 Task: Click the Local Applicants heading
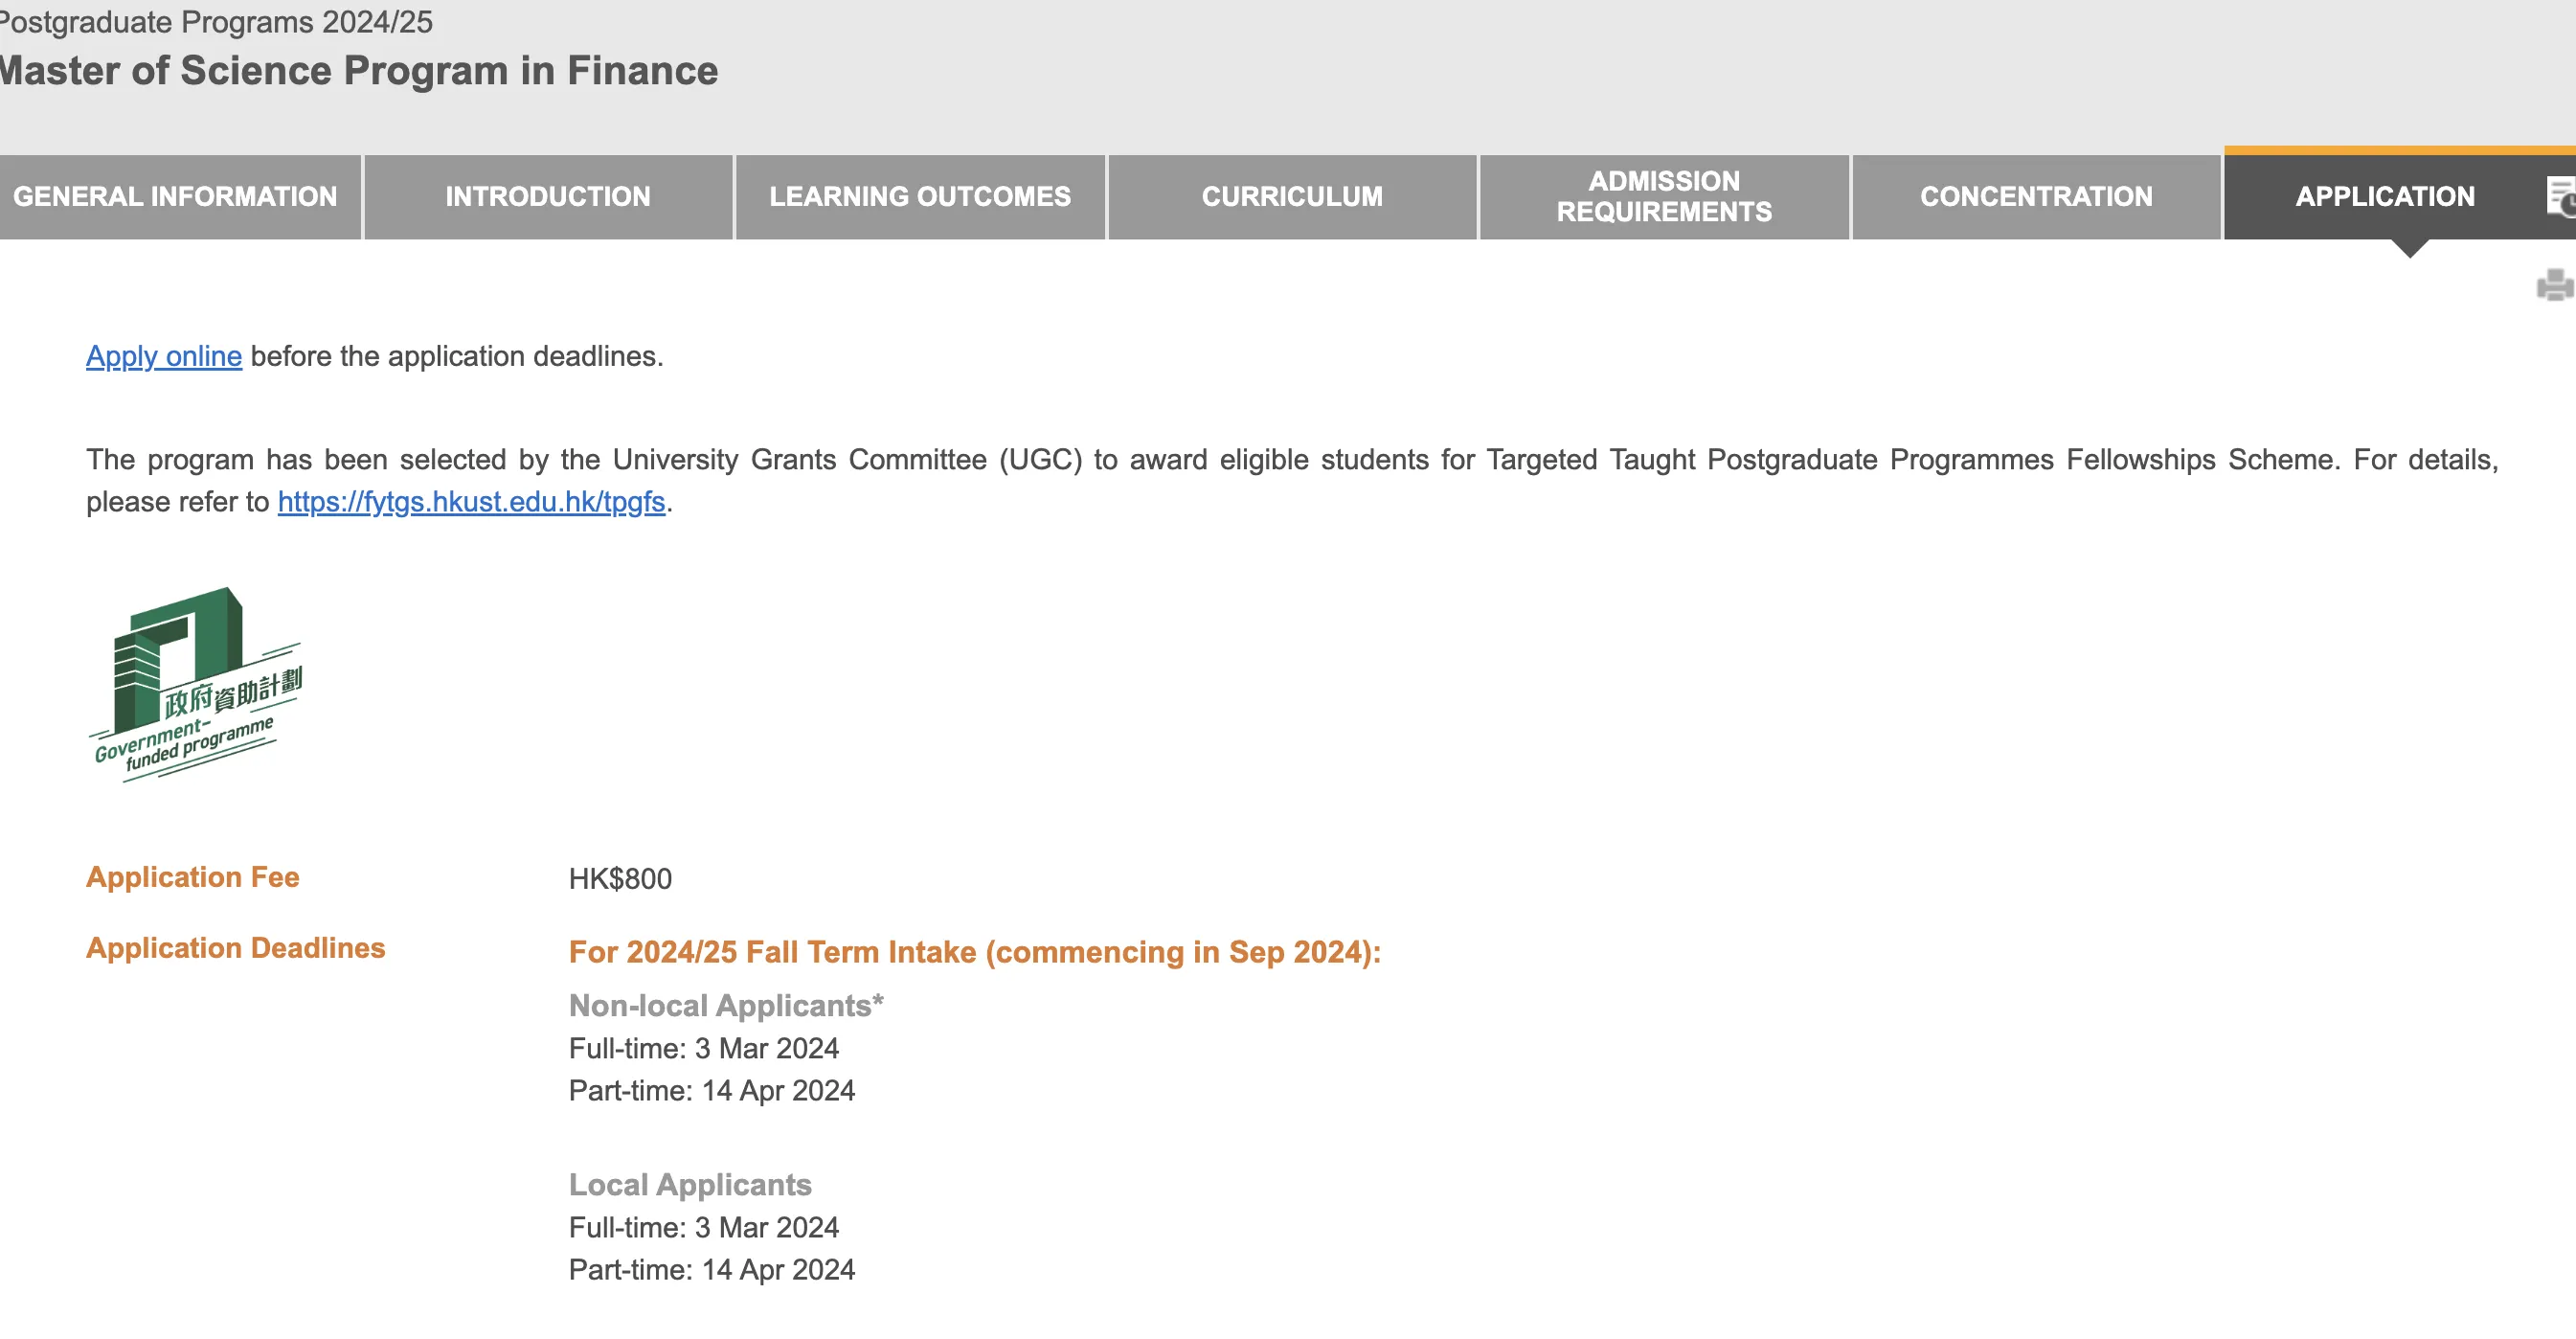[x=690, y=1184]
